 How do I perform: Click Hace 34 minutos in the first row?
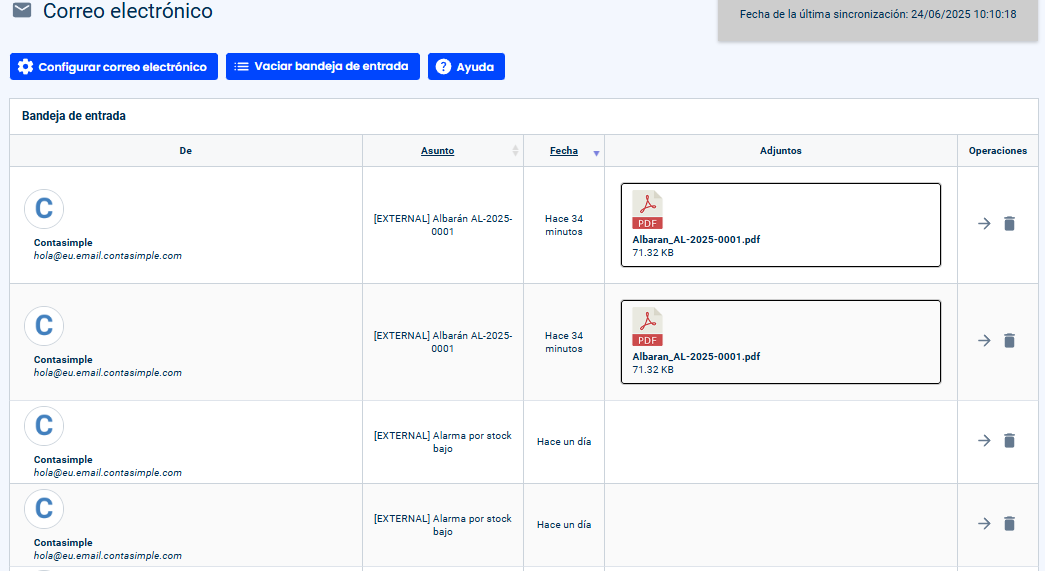[564, 225]
